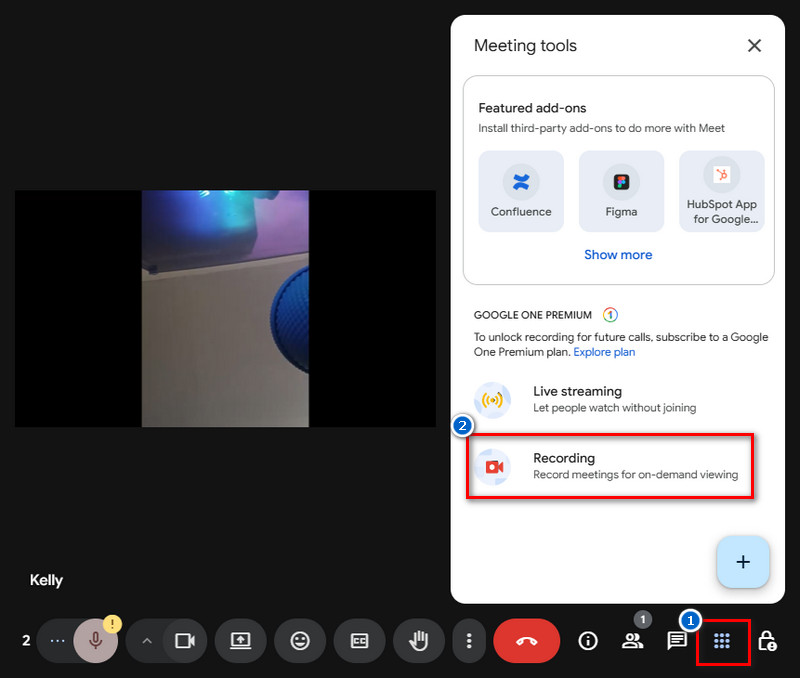Click the Live streaming broadcast icon

click(x=492, y=400)
